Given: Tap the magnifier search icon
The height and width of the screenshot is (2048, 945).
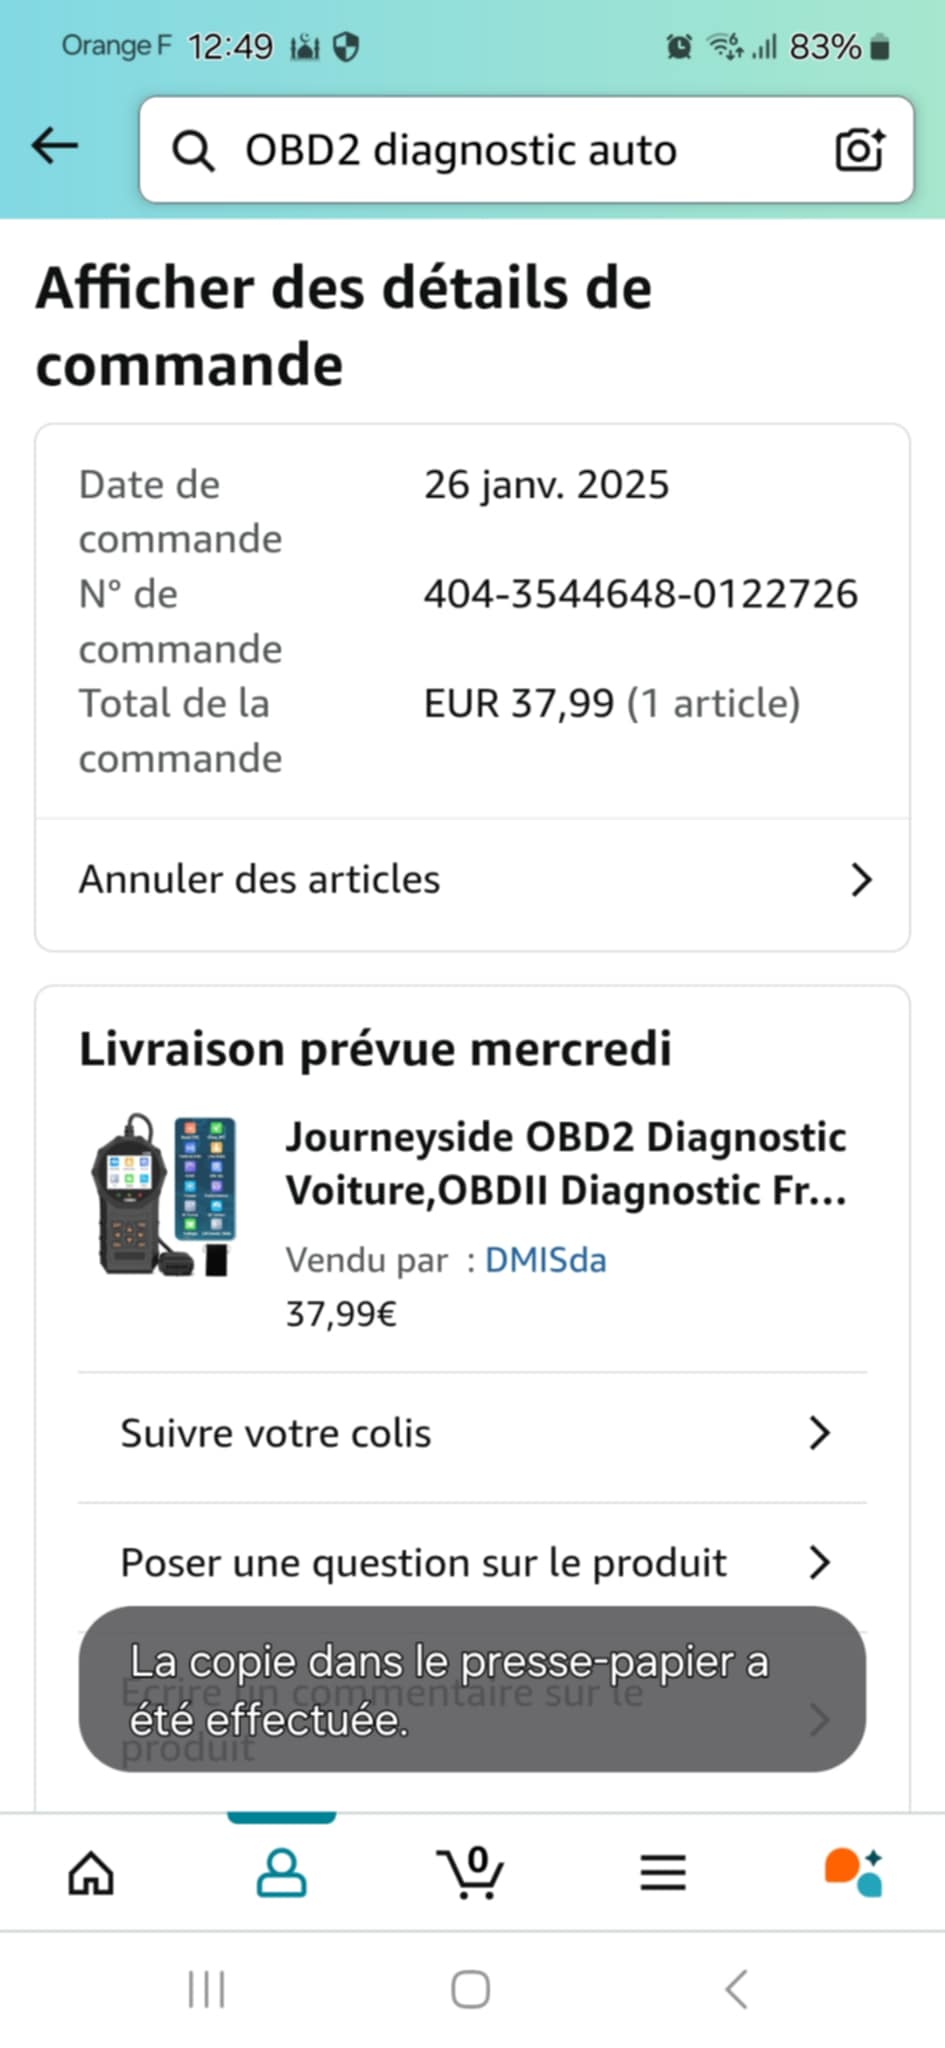Looking at the screenshot, I should click(193, 151).
